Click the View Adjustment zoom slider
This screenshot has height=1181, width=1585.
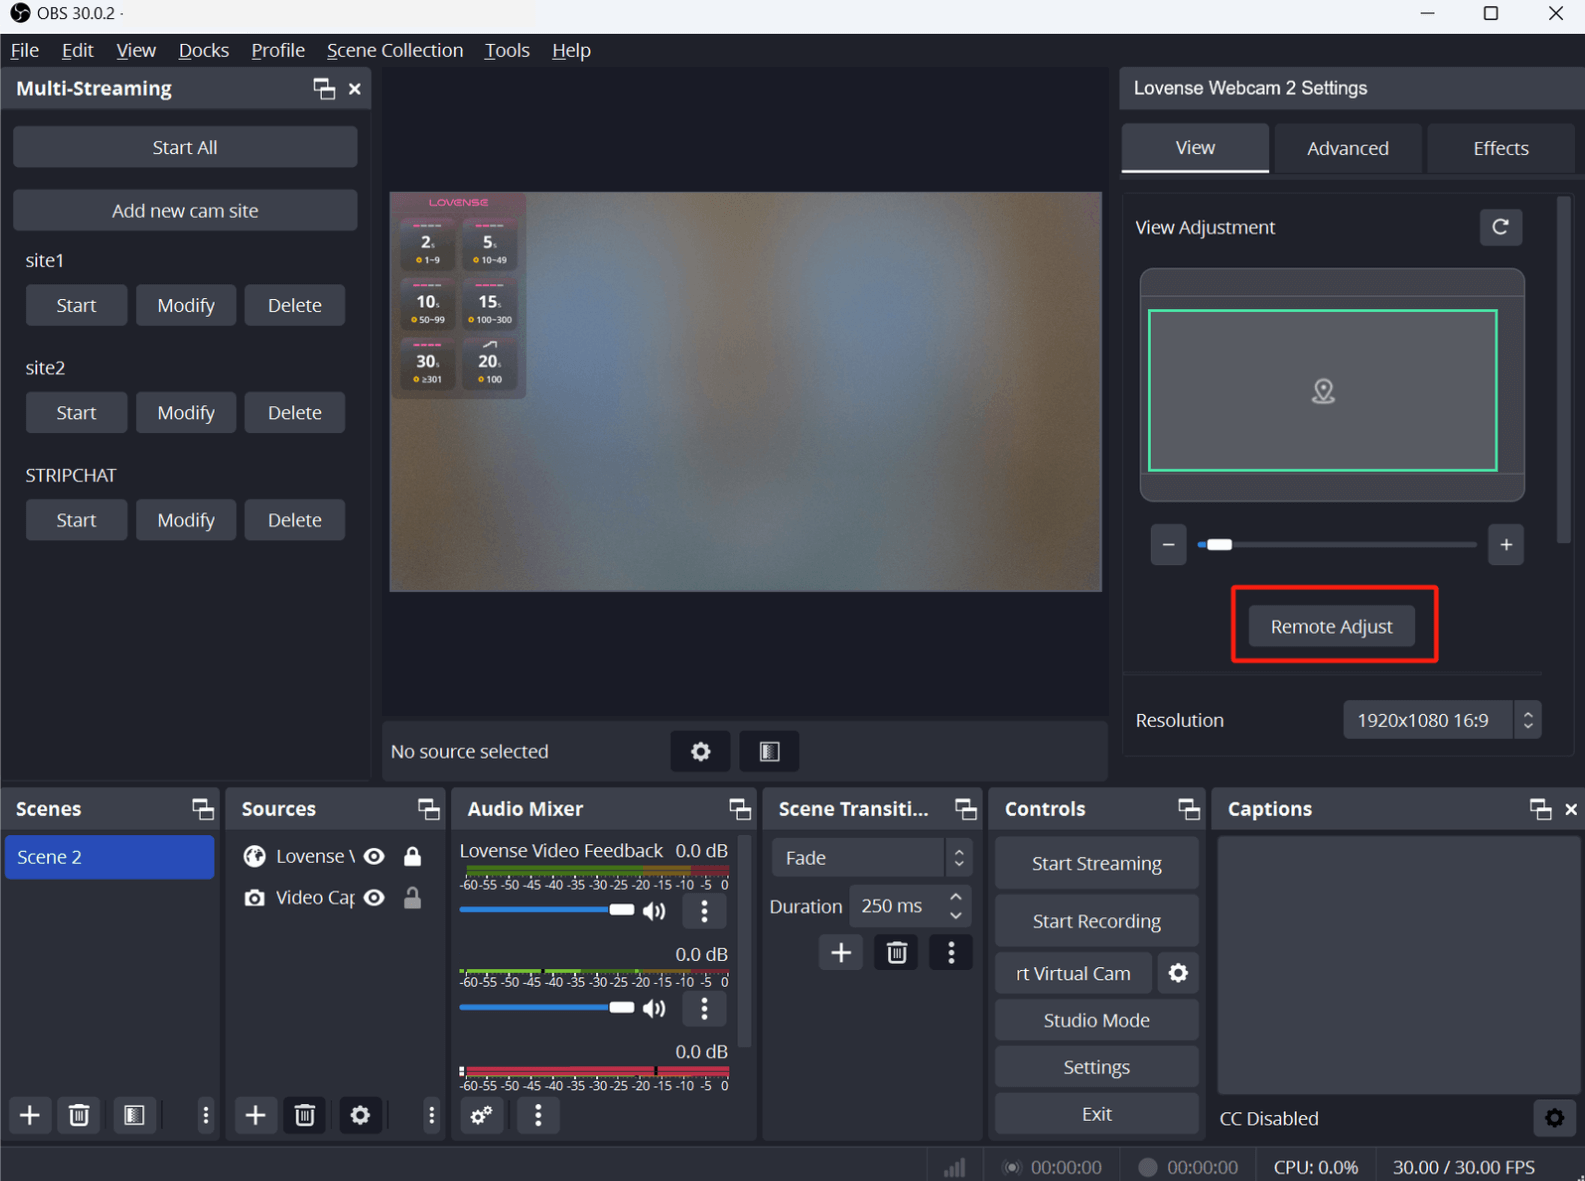pyautogui.click(x=1337, y=545)
